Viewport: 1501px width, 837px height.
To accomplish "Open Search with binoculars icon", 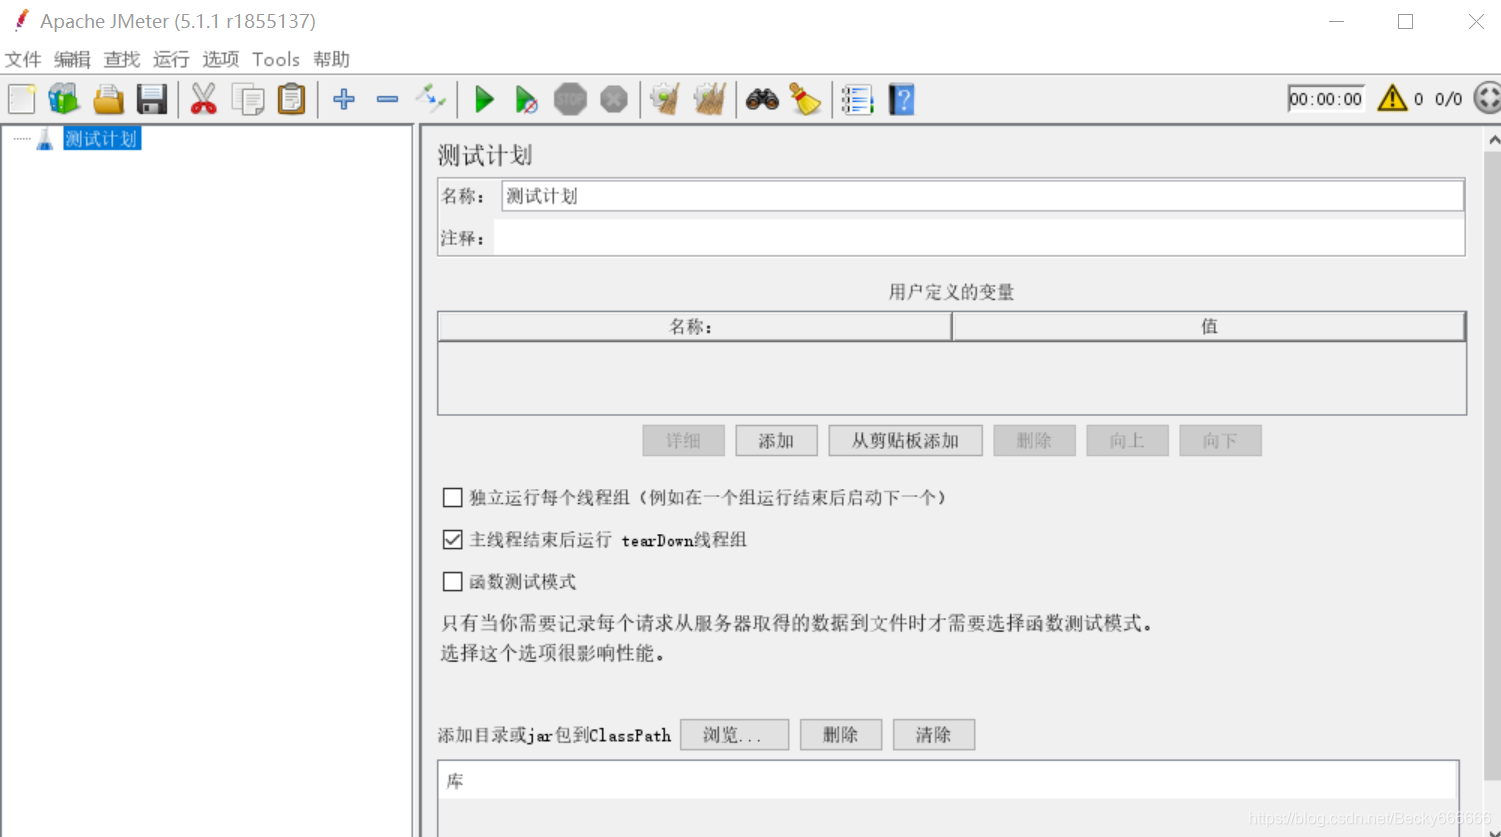I will coord(762,99).
